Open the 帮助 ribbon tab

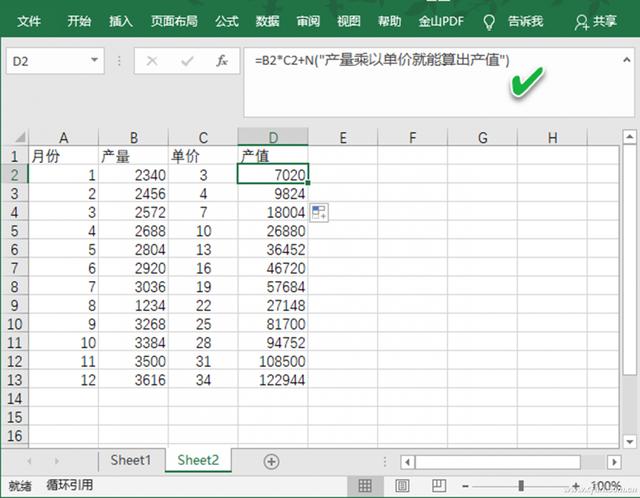point(389,21)
